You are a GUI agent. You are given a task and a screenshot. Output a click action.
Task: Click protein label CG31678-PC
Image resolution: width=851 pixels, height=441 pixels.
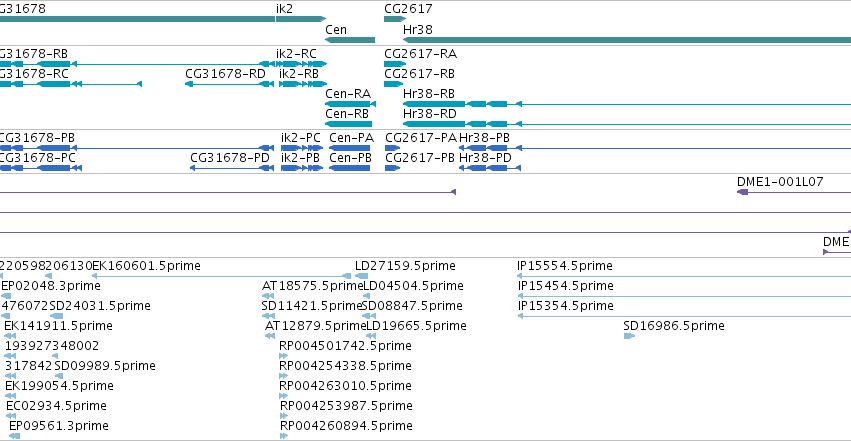[37, 158]
